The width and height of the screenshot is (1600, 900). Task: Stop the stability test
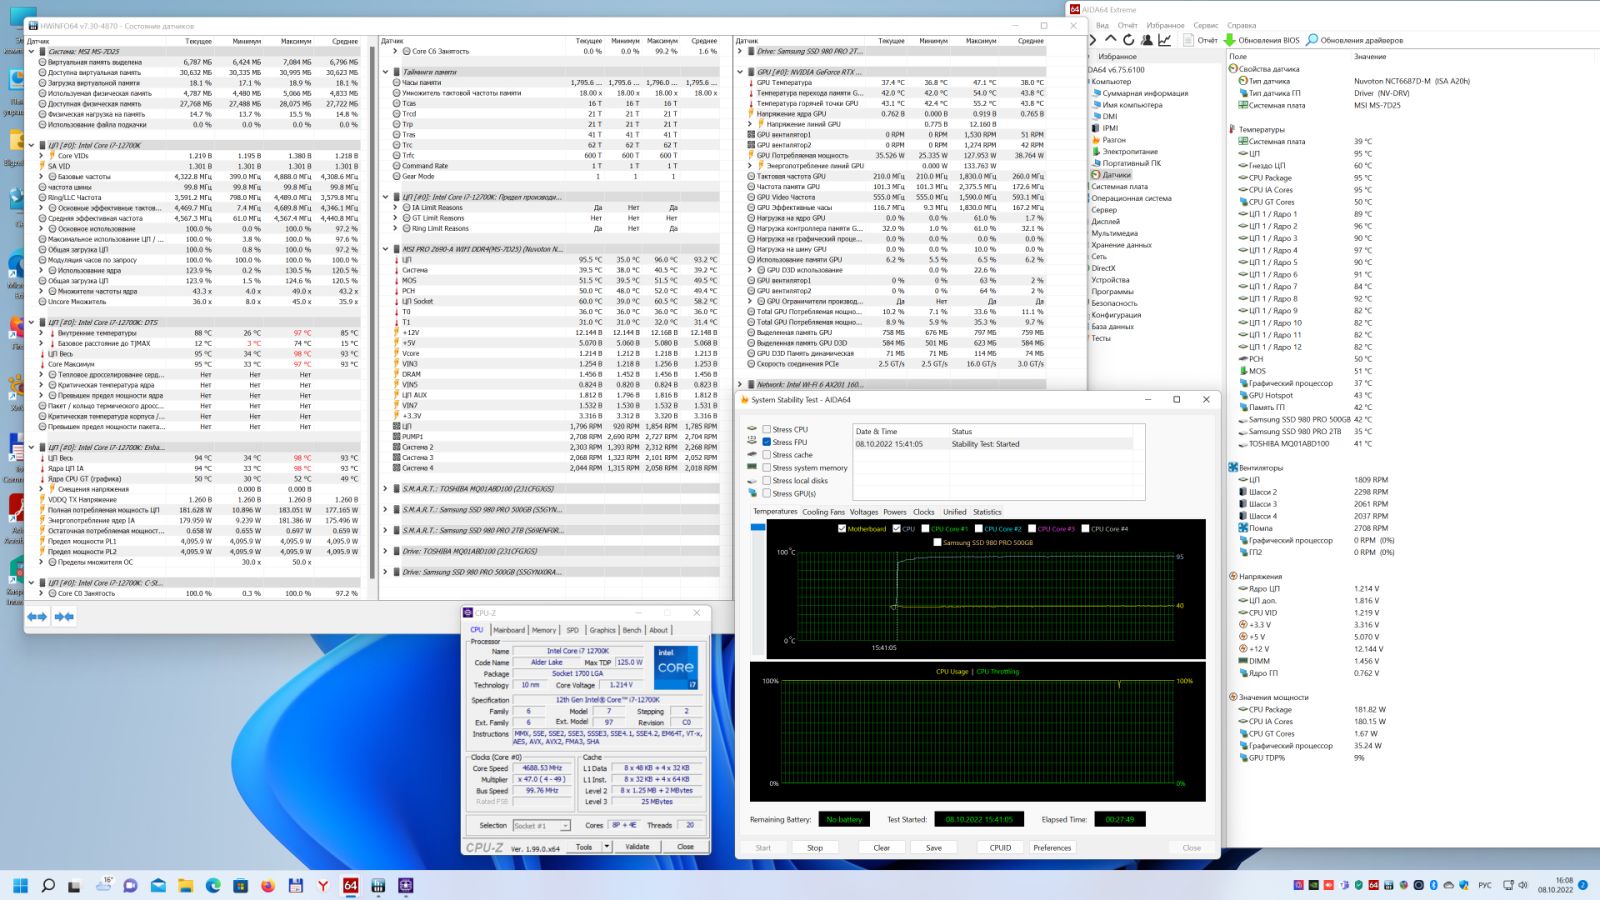(815, 848)
